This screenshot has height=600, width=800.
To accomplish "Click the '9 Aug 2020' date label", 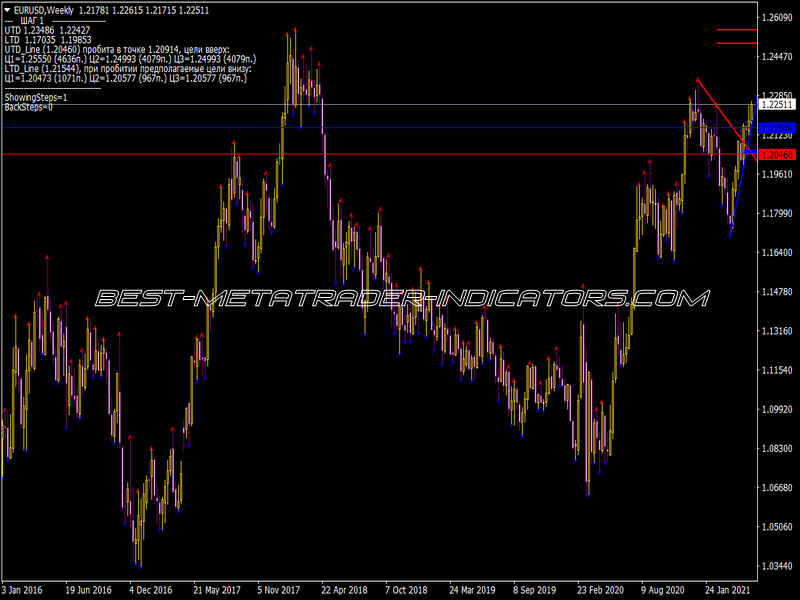I will 663,590.
